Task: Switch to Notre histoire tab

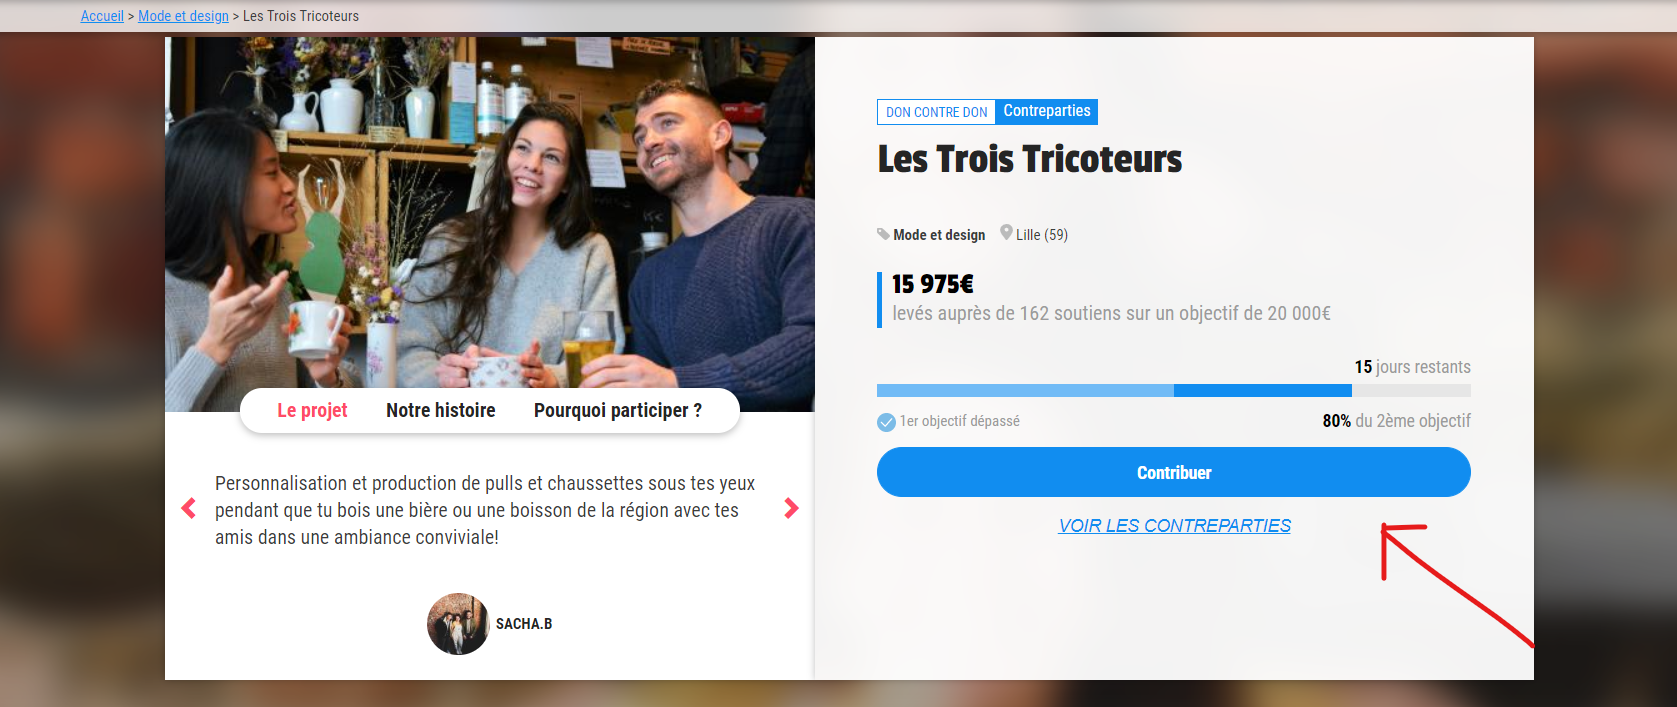Action: coord(441,410)
